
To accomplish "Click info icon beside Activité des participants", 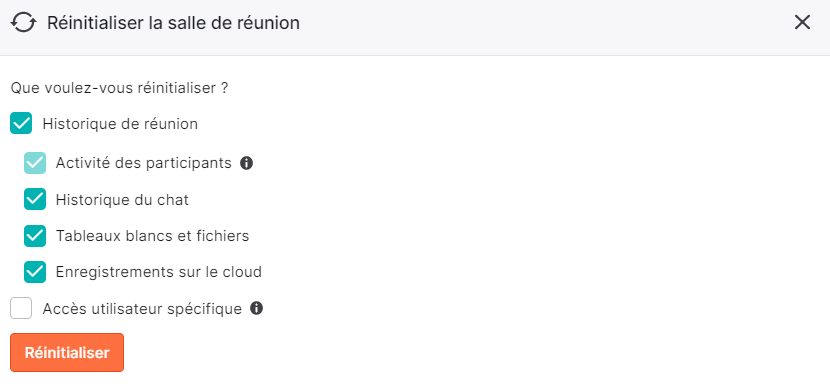I will click(246, 163).
